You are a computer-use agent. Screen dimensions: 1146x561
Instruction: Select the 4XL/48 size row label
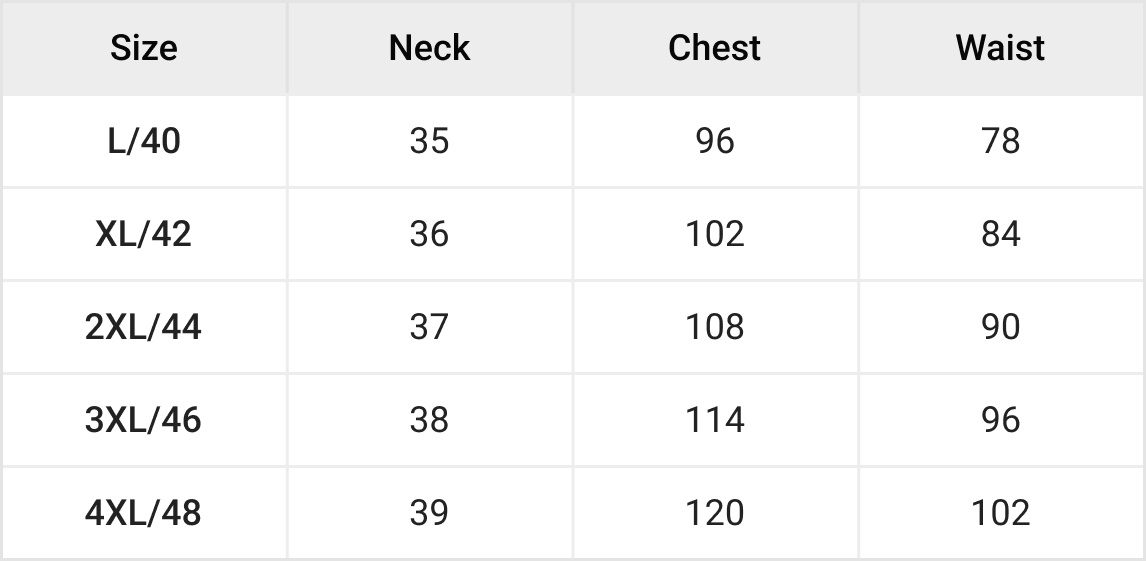(x=144, y=513)
